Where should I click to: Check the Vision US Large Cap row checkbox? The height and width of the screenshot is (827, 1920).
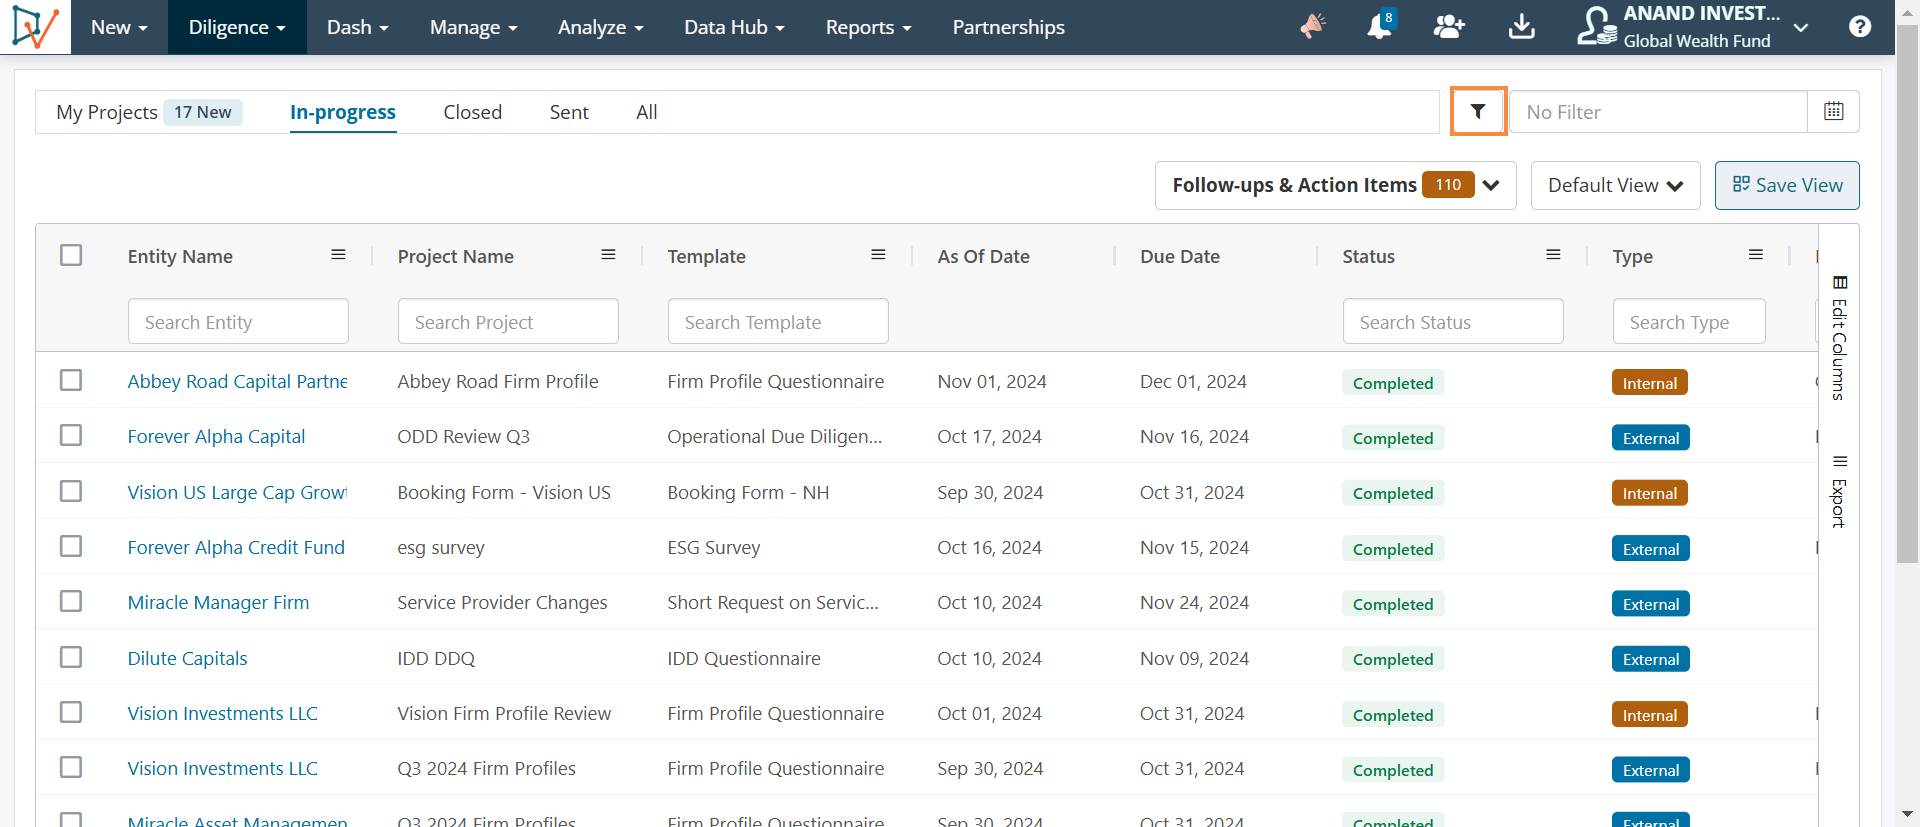pos(71,491)
